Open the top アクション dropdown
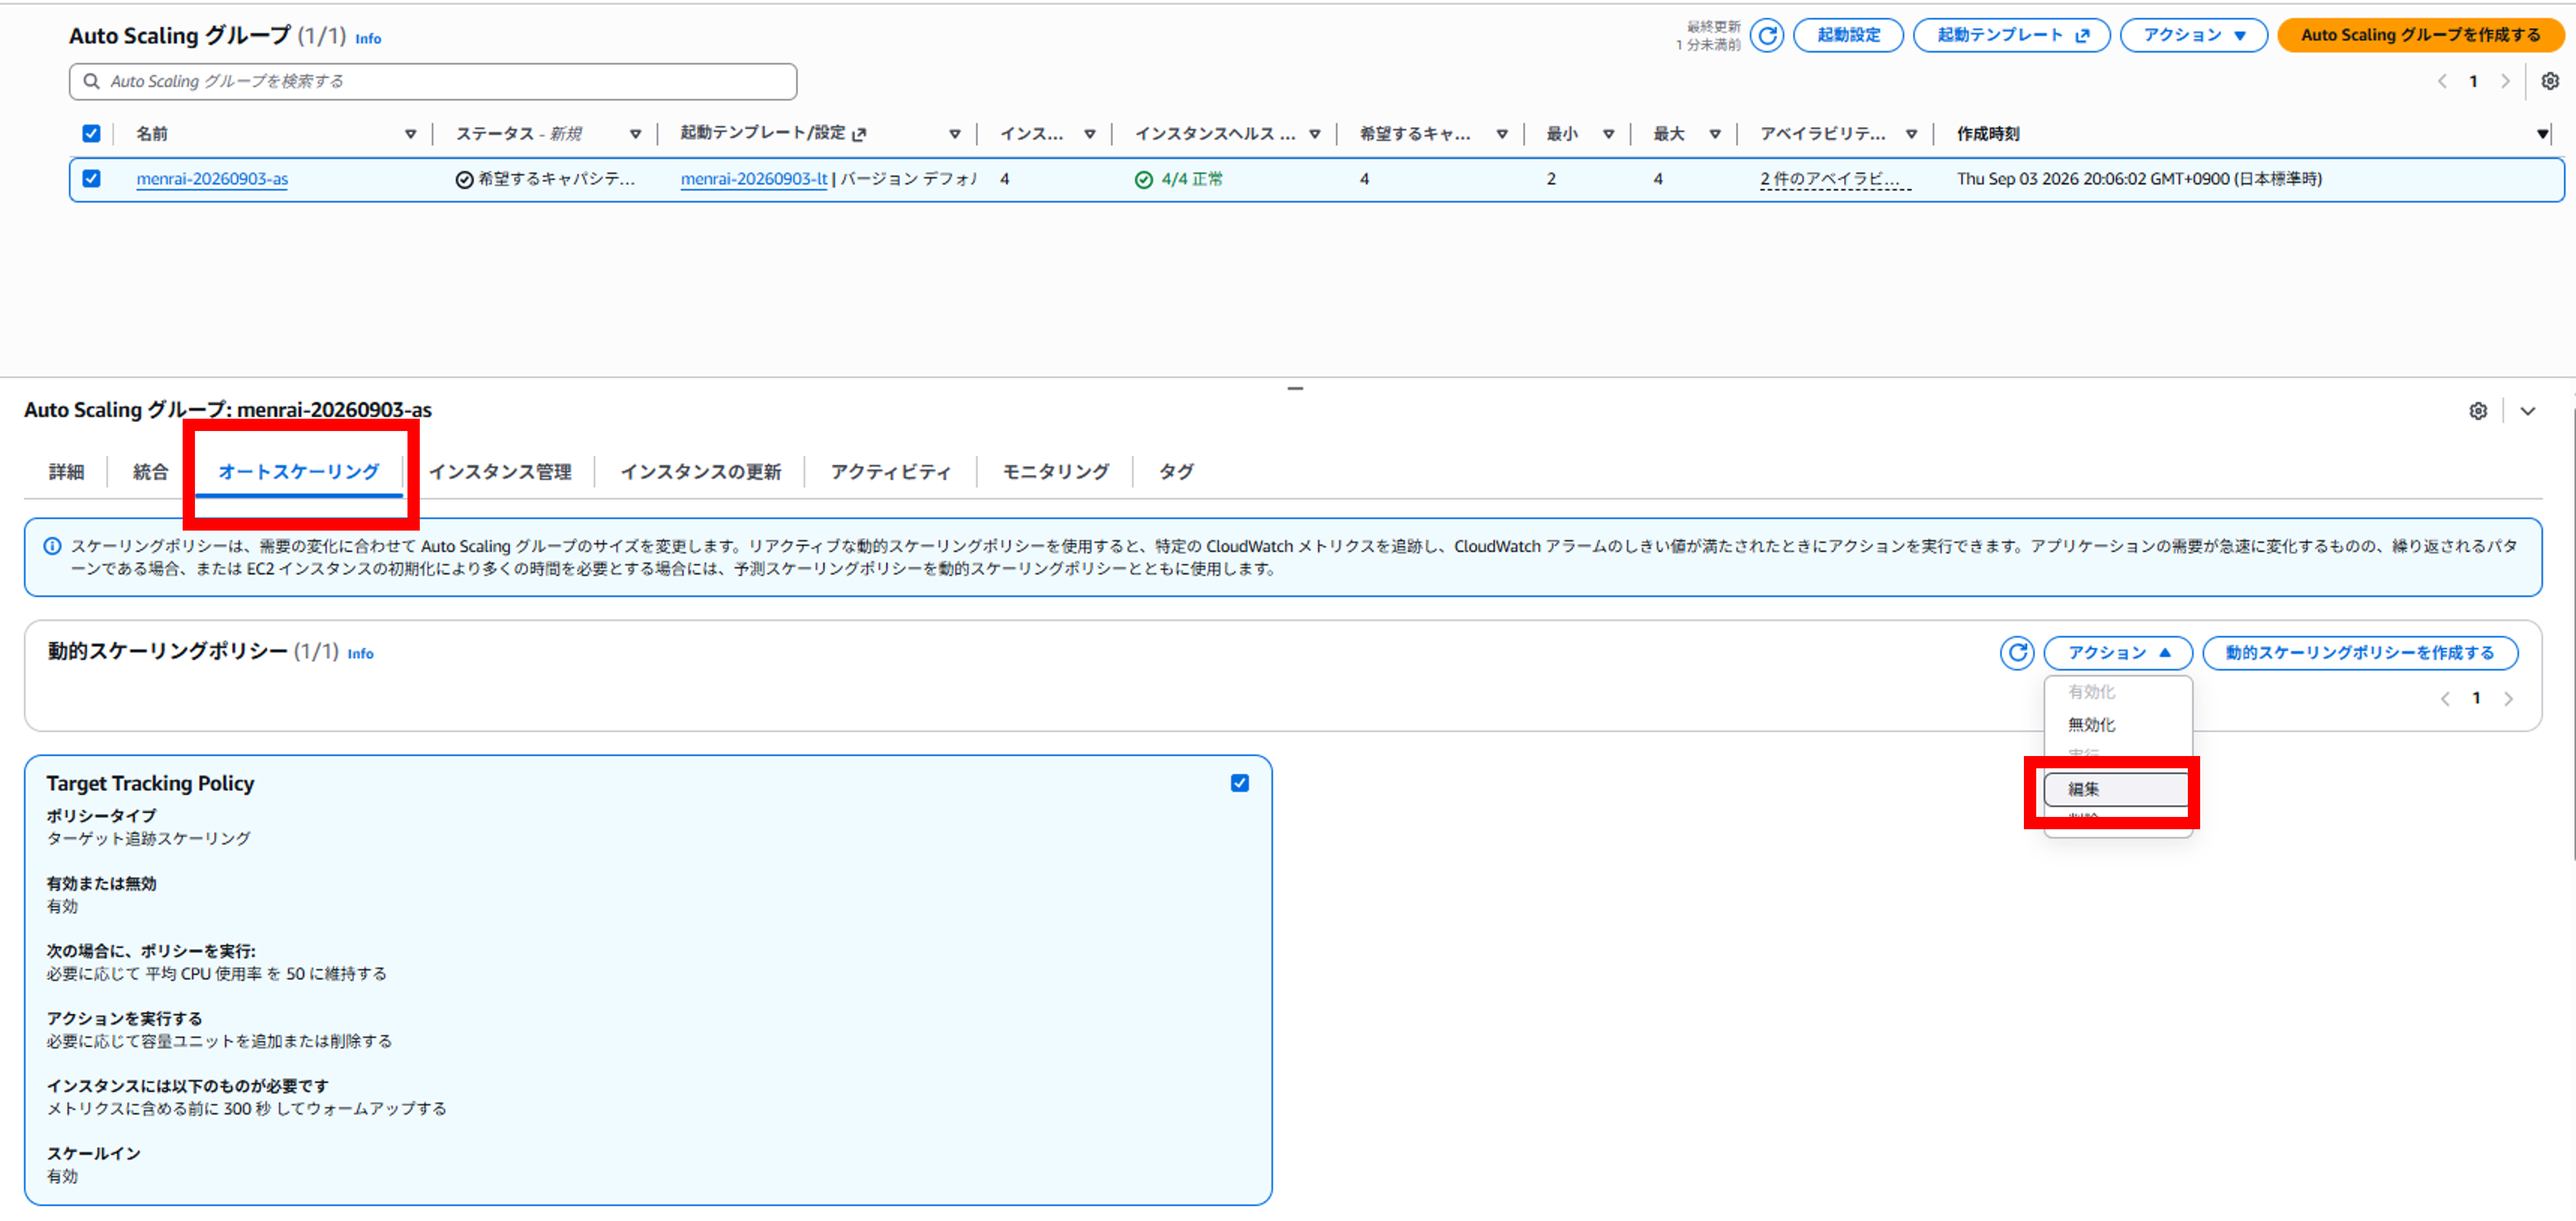2576x1221 pixels. coord(2193,35)
